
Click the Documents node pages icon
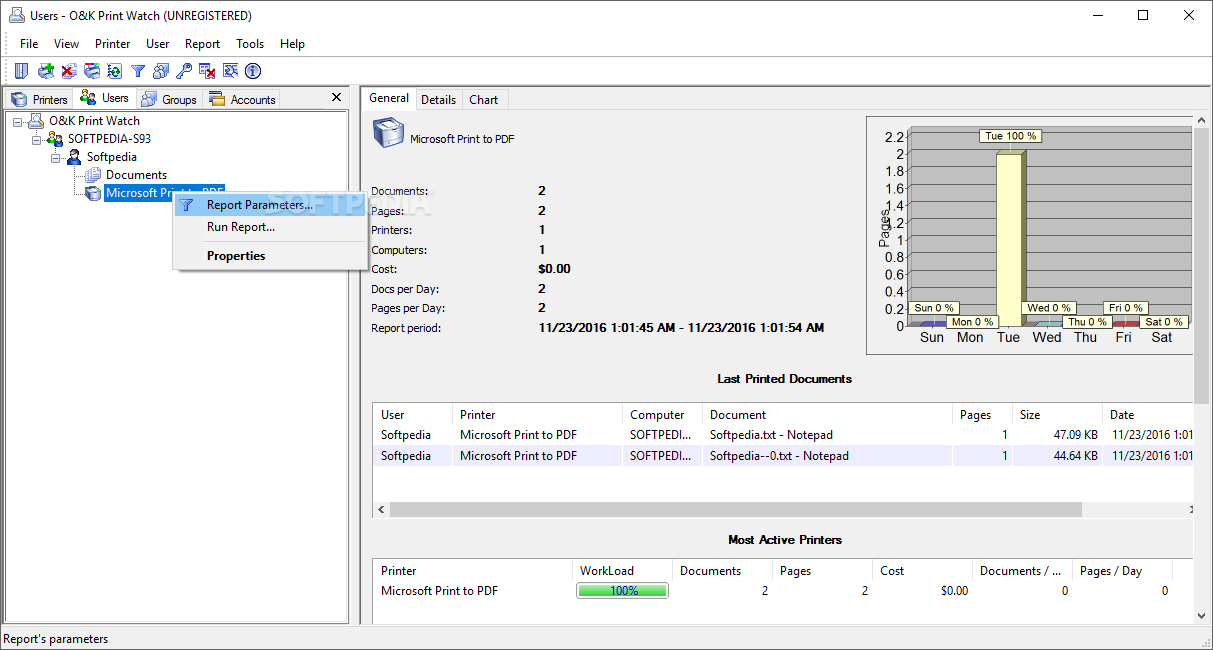click(x=93, y=175)
